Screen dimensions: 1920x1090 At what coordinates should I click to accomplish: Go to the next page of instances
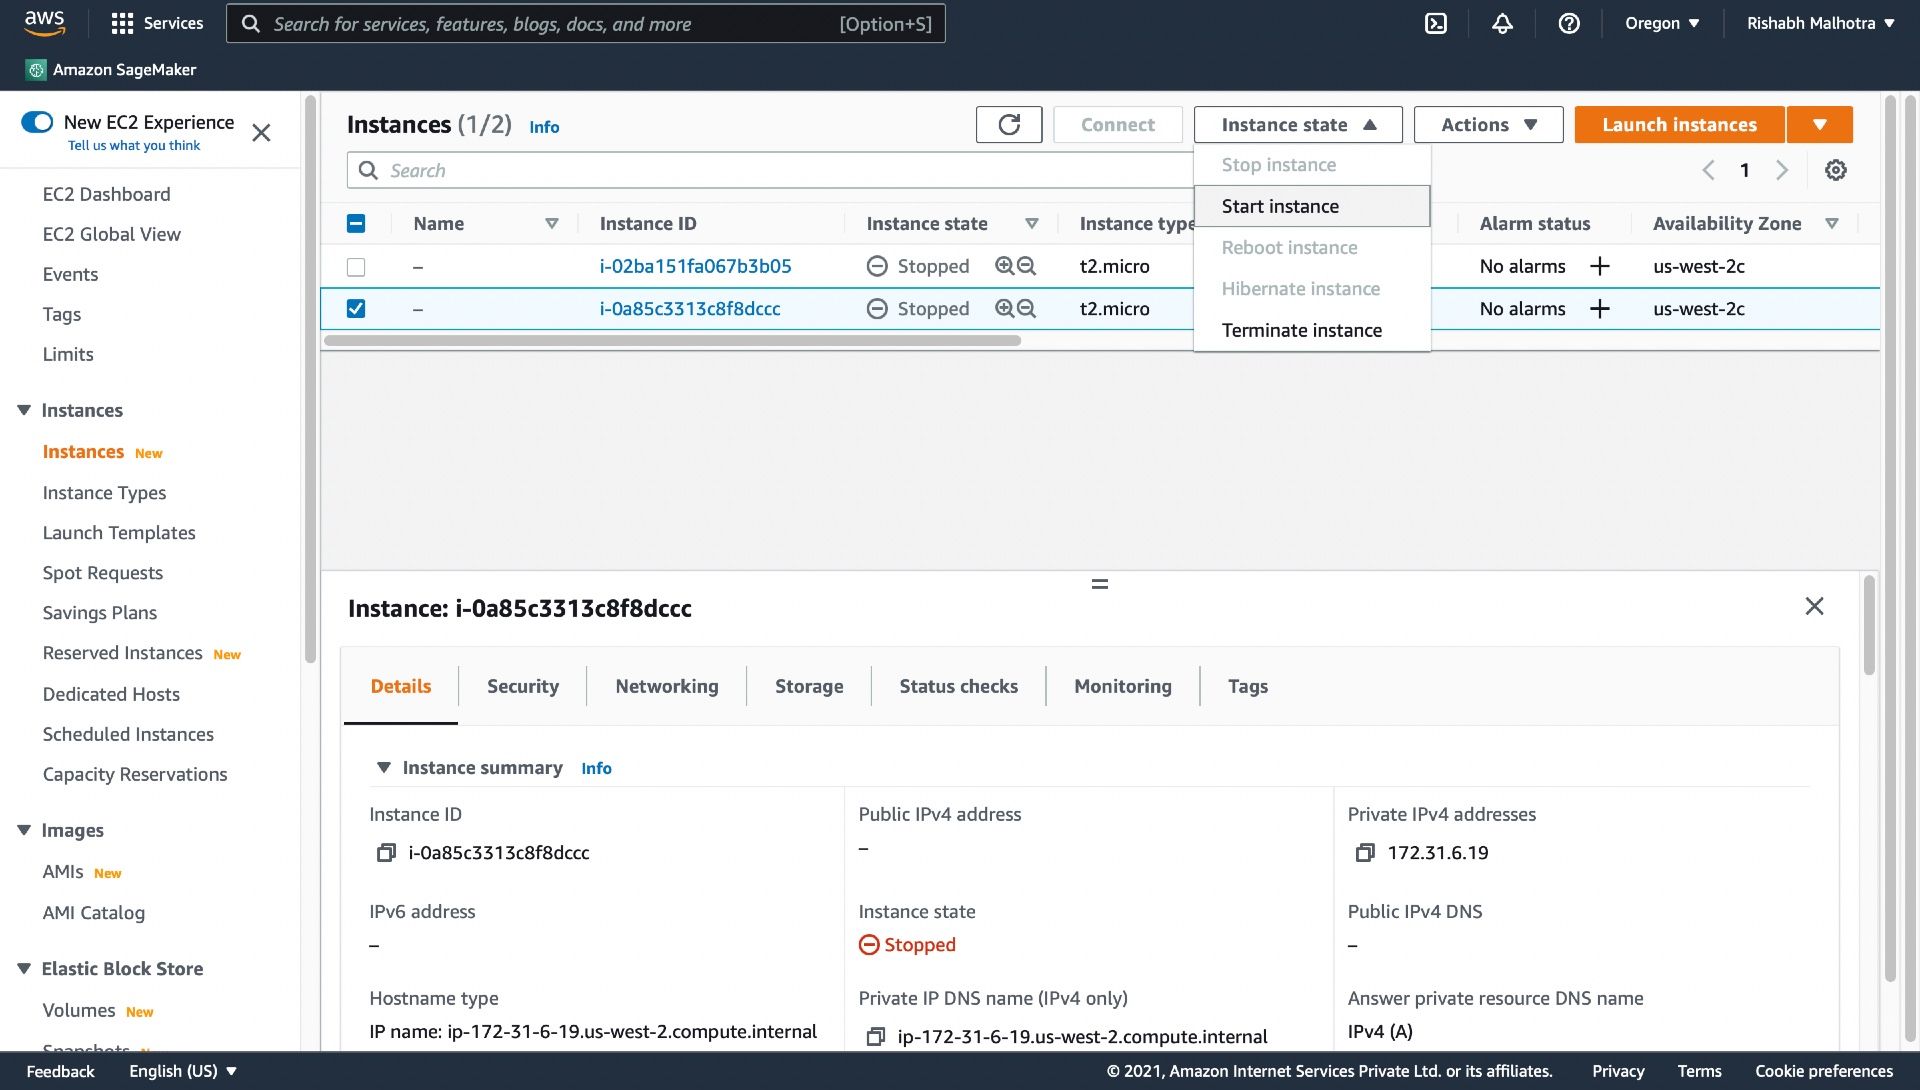[x=1782, y=170]
